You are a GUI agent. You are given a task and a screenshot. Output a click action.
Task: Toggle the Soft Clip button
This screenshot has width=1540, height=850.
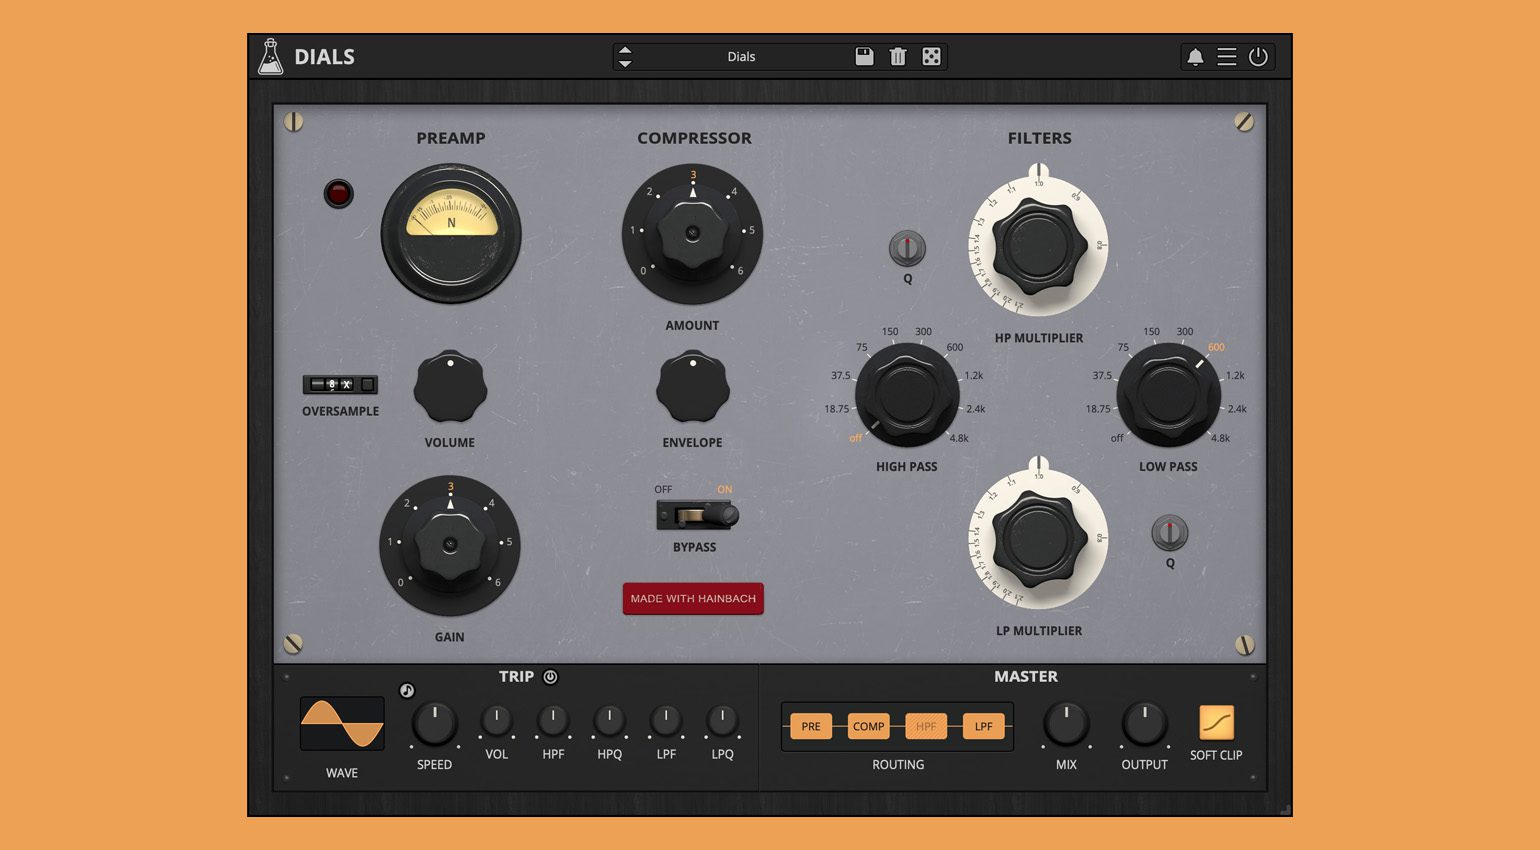pos(1216,722)
